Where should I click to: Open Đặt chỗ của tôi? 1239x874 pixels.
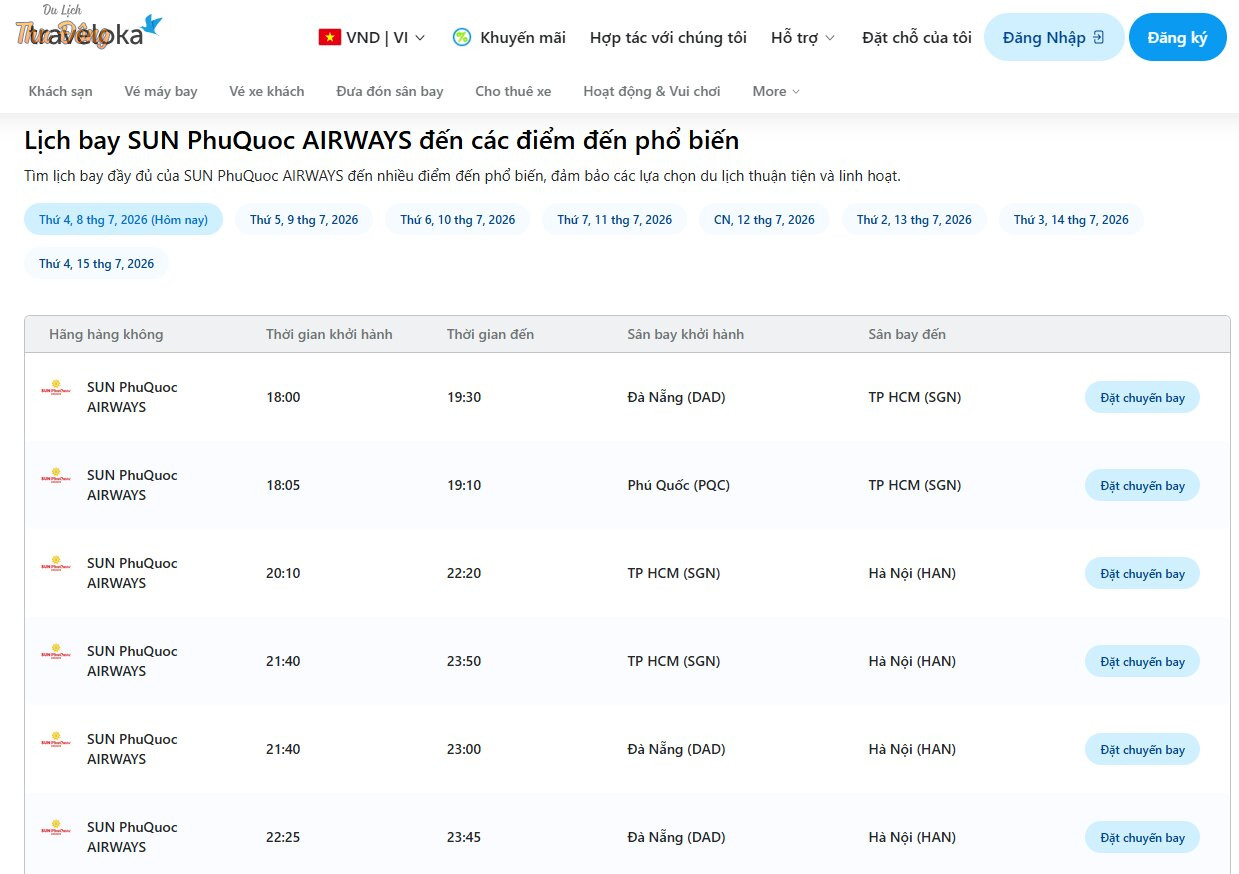[917, 37]
